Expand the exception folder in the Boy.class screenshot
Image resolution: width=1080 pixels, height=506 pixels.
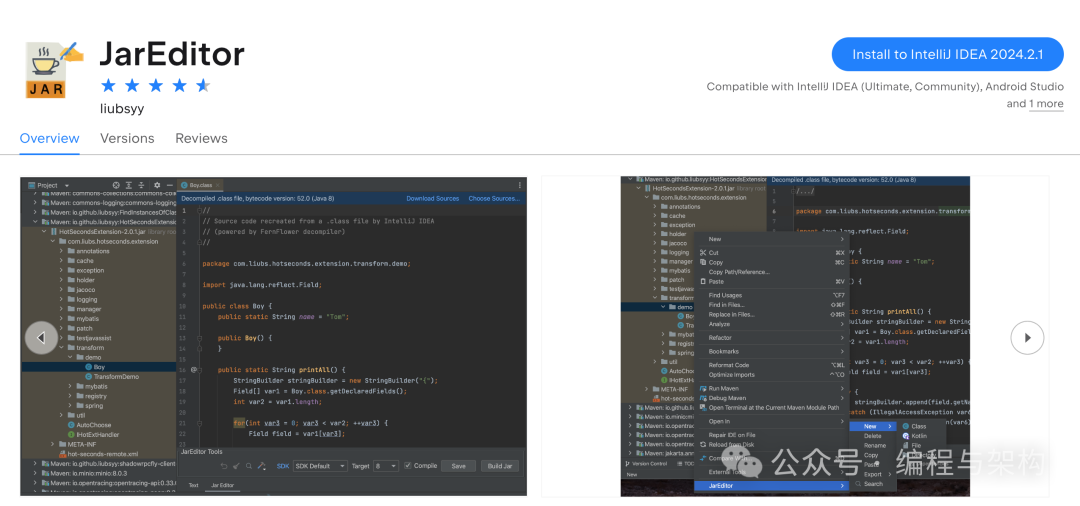tap(61, 271)
